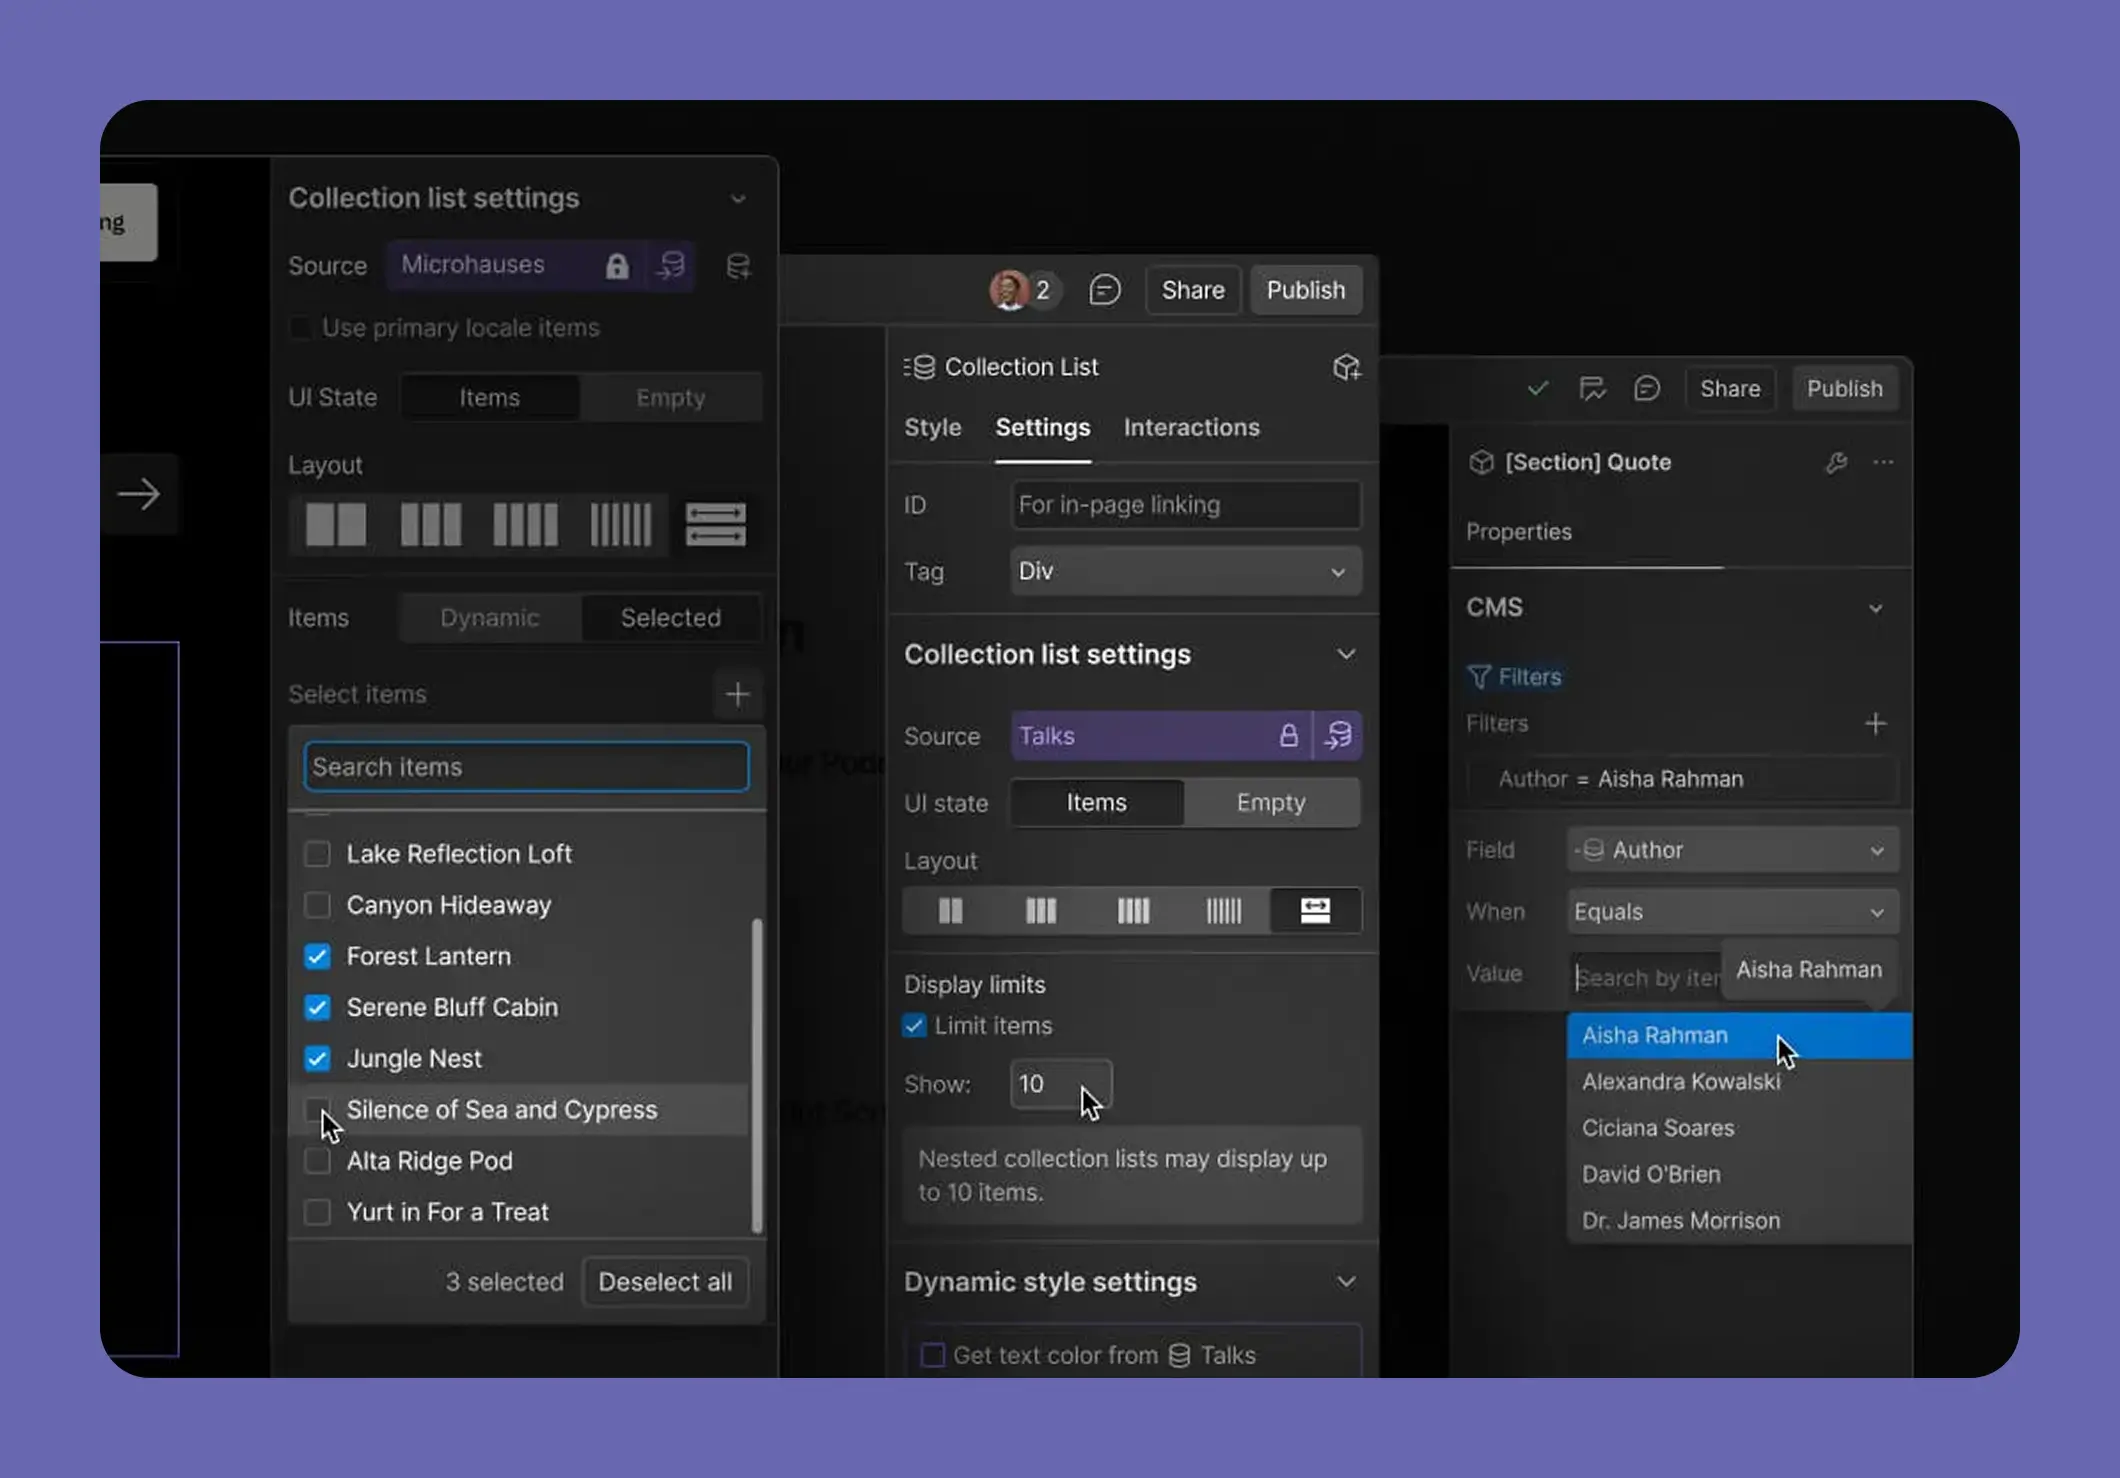The height and width of the screenshot is (1478, 2120).
Task: Toggle the Limit items checkbox
Action: click(914, 1026)
